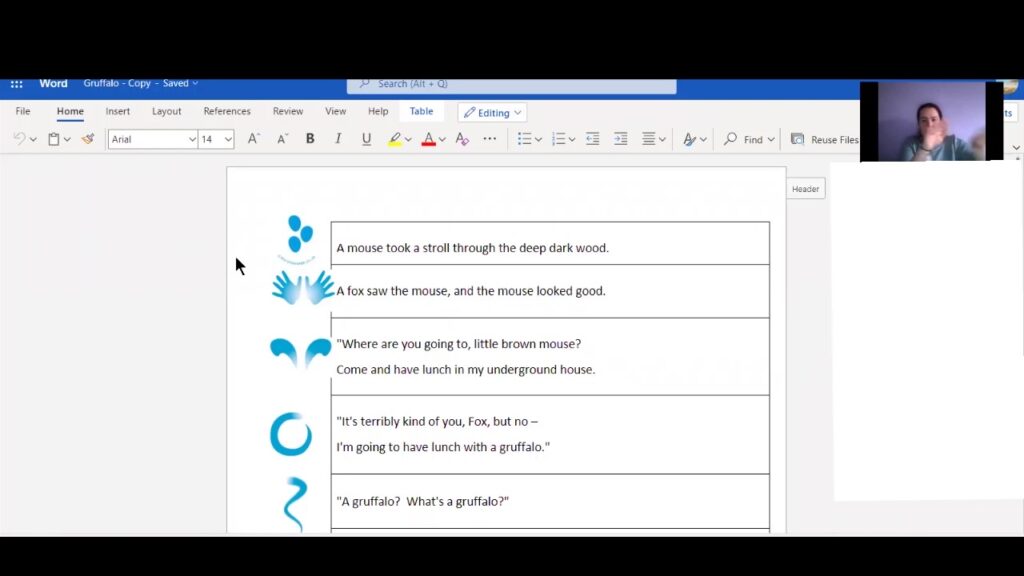
Task: Switch to the Home tab
Action: click(x=70, y=111)
